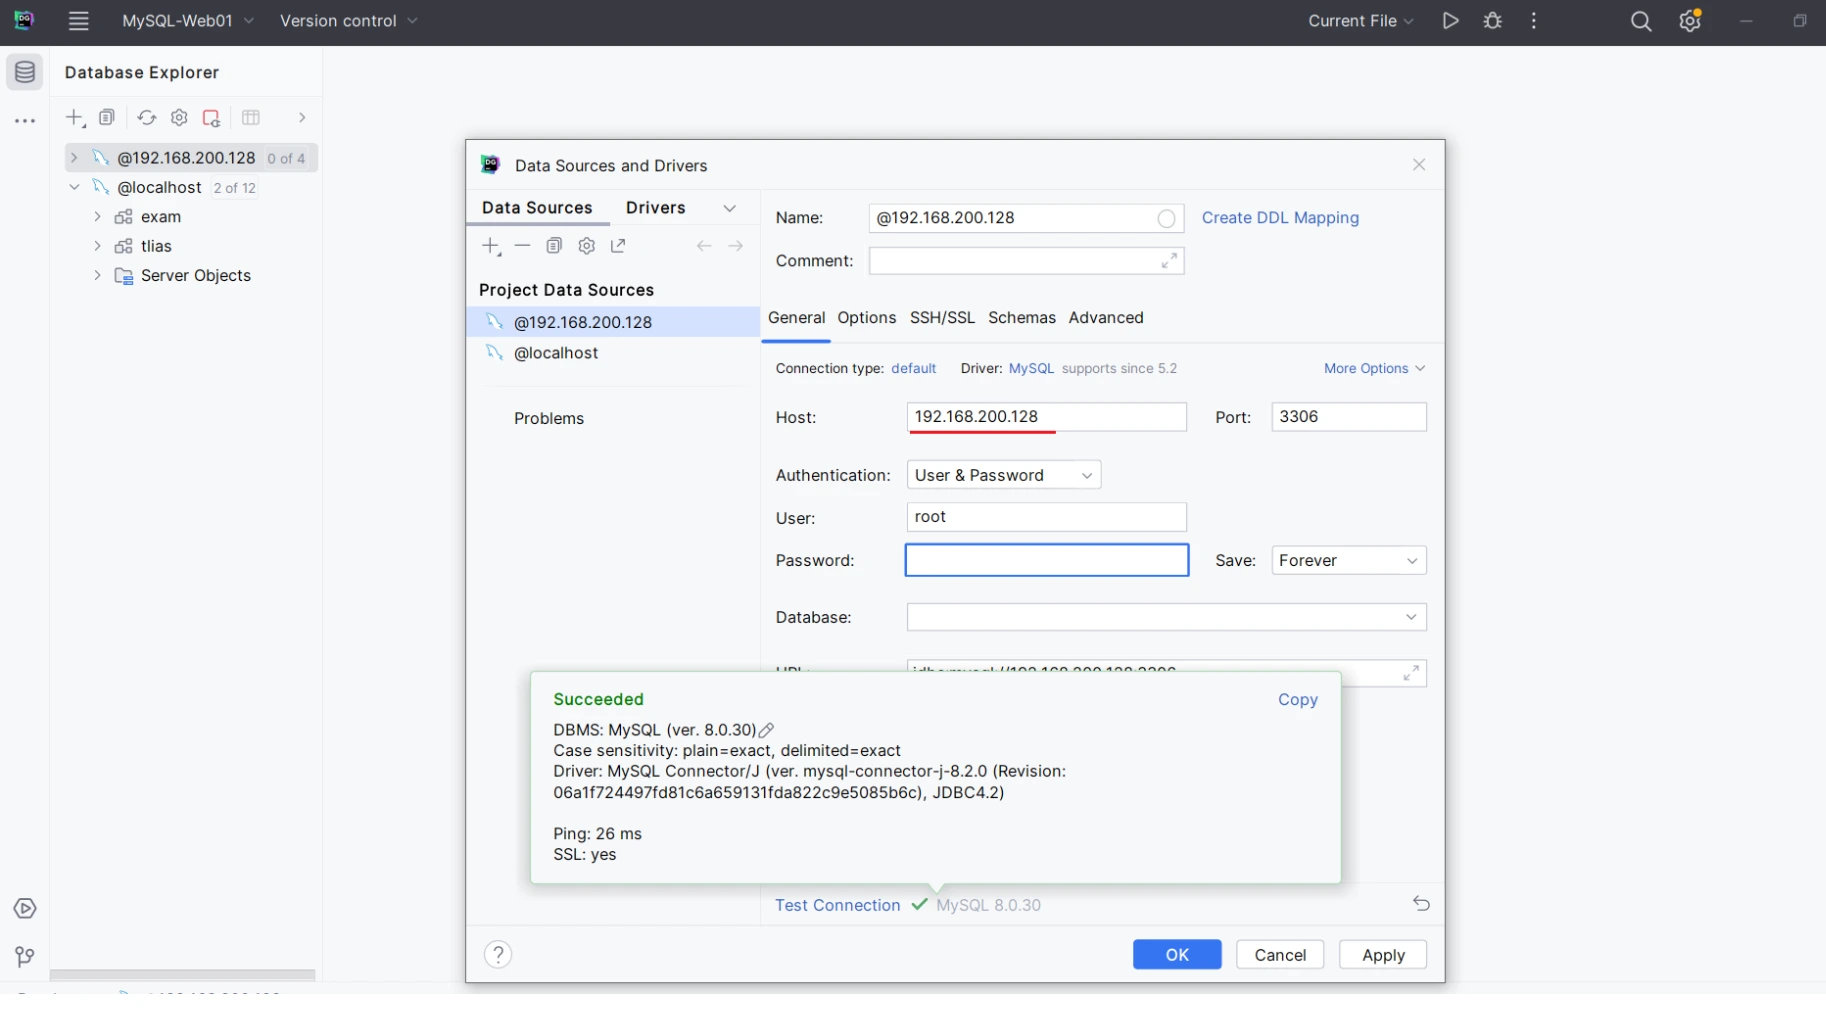Navigate back in the dialog
Screen dimensions: 1826x1023
704,246
